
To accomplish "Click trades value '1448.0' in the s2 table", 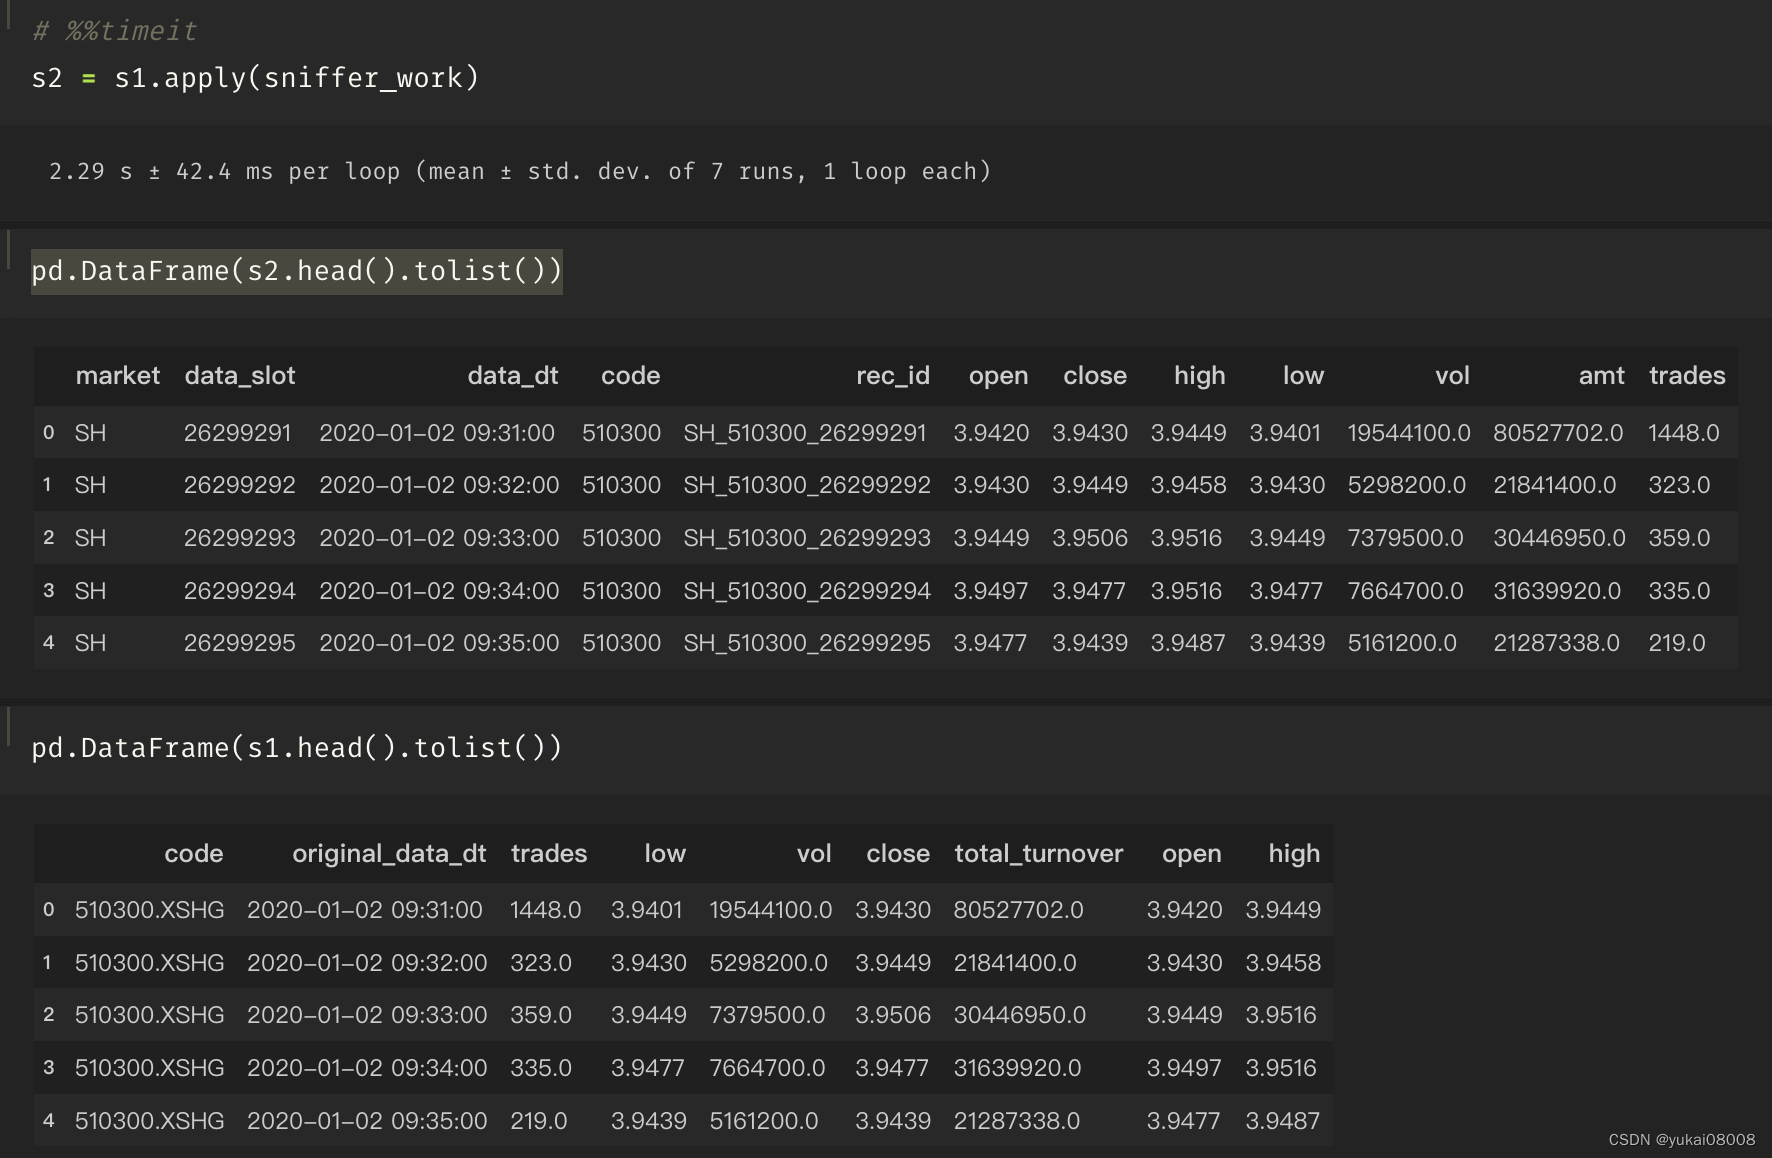I will click(1684, 433).
